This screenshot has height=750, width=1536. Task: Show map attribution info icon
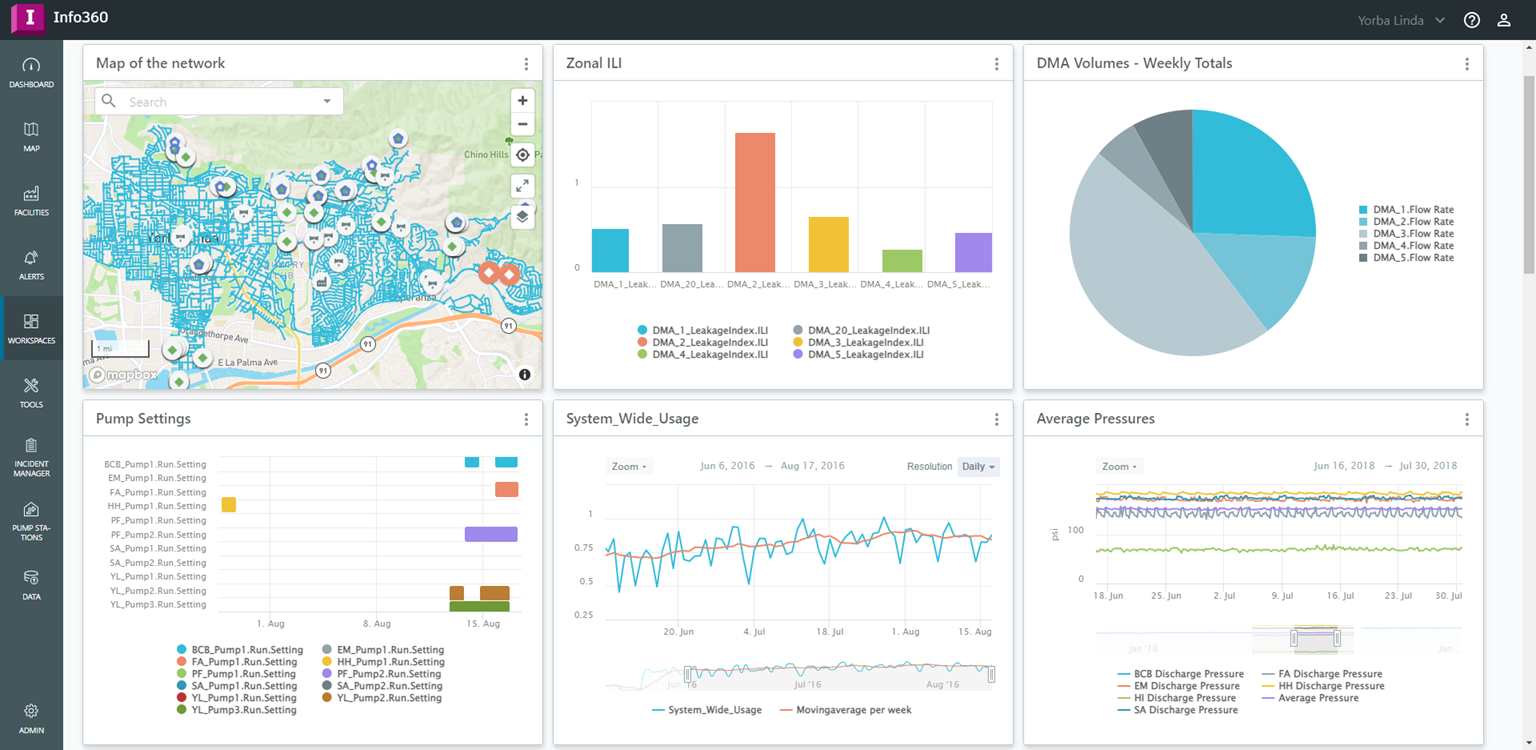point(525,374)
